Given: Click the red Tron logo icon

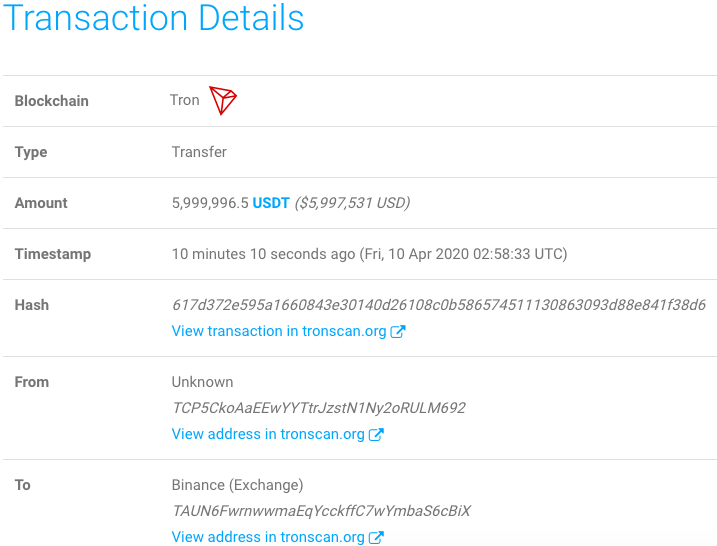Looking at the screenshot, I should (x=223, y=100).
